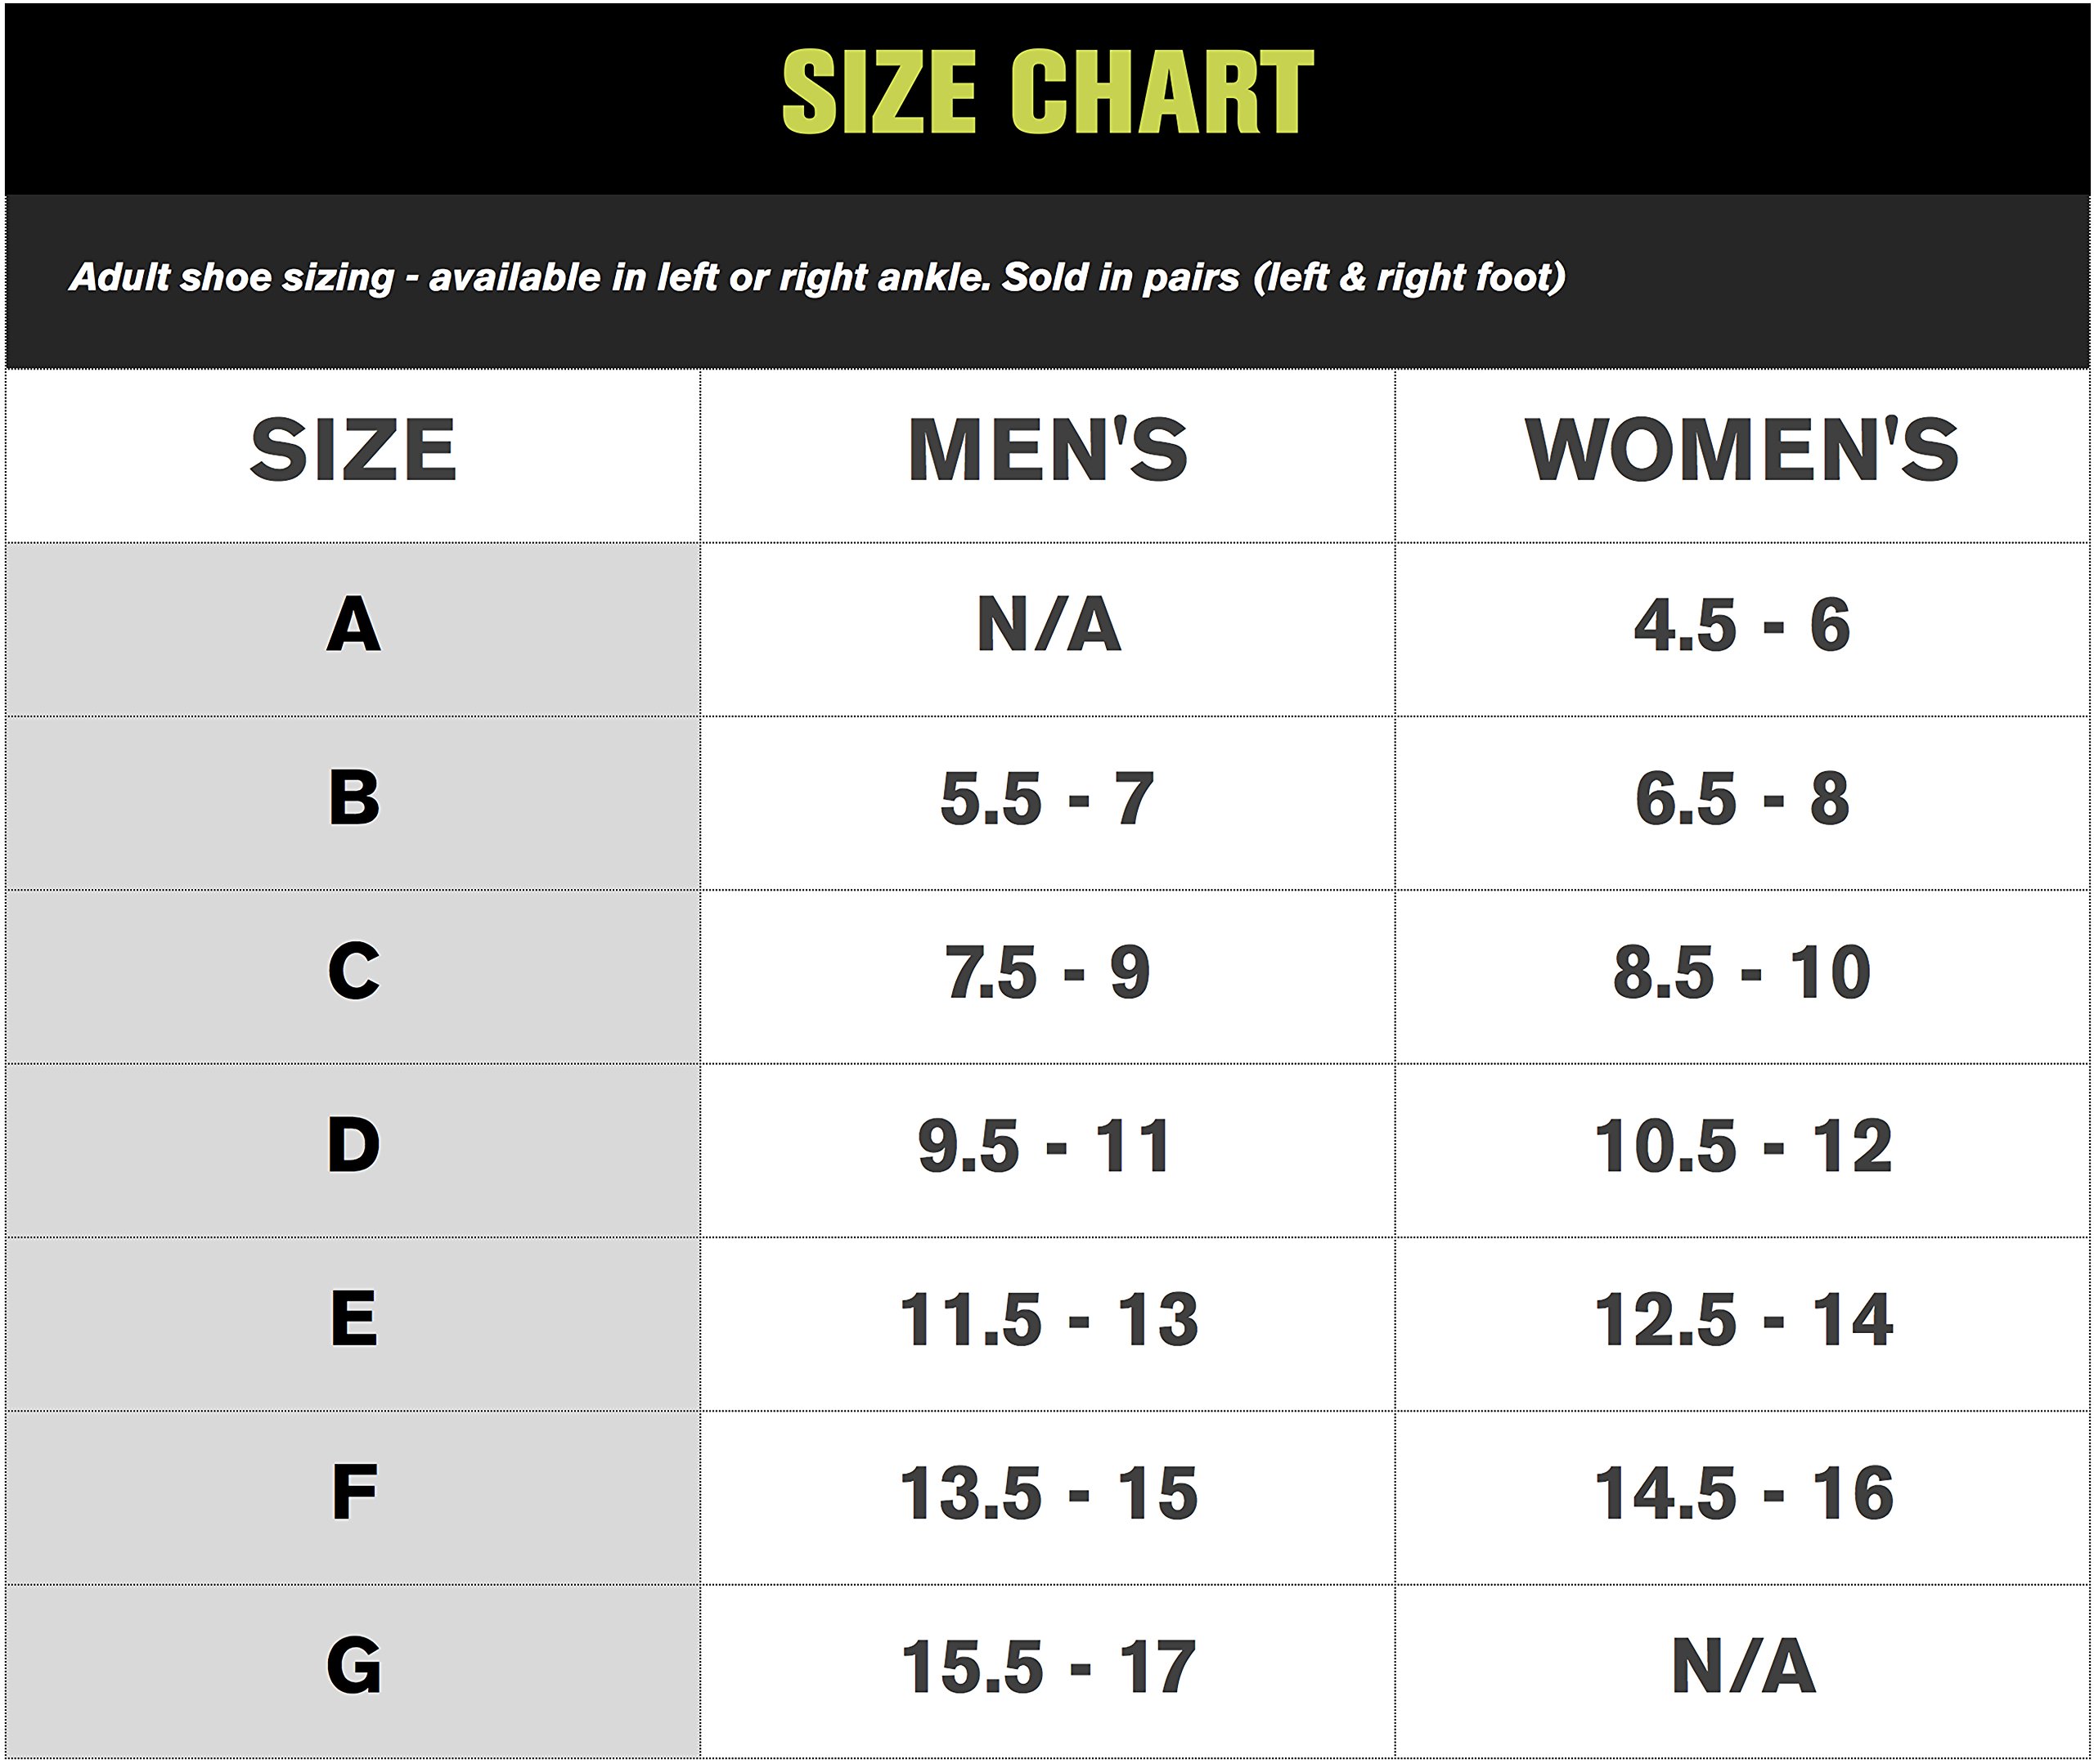This screenshot has width=2094, height=1764.
Task: Select the men's 9.5 - 11 cell
Action: (1045, 1146)
